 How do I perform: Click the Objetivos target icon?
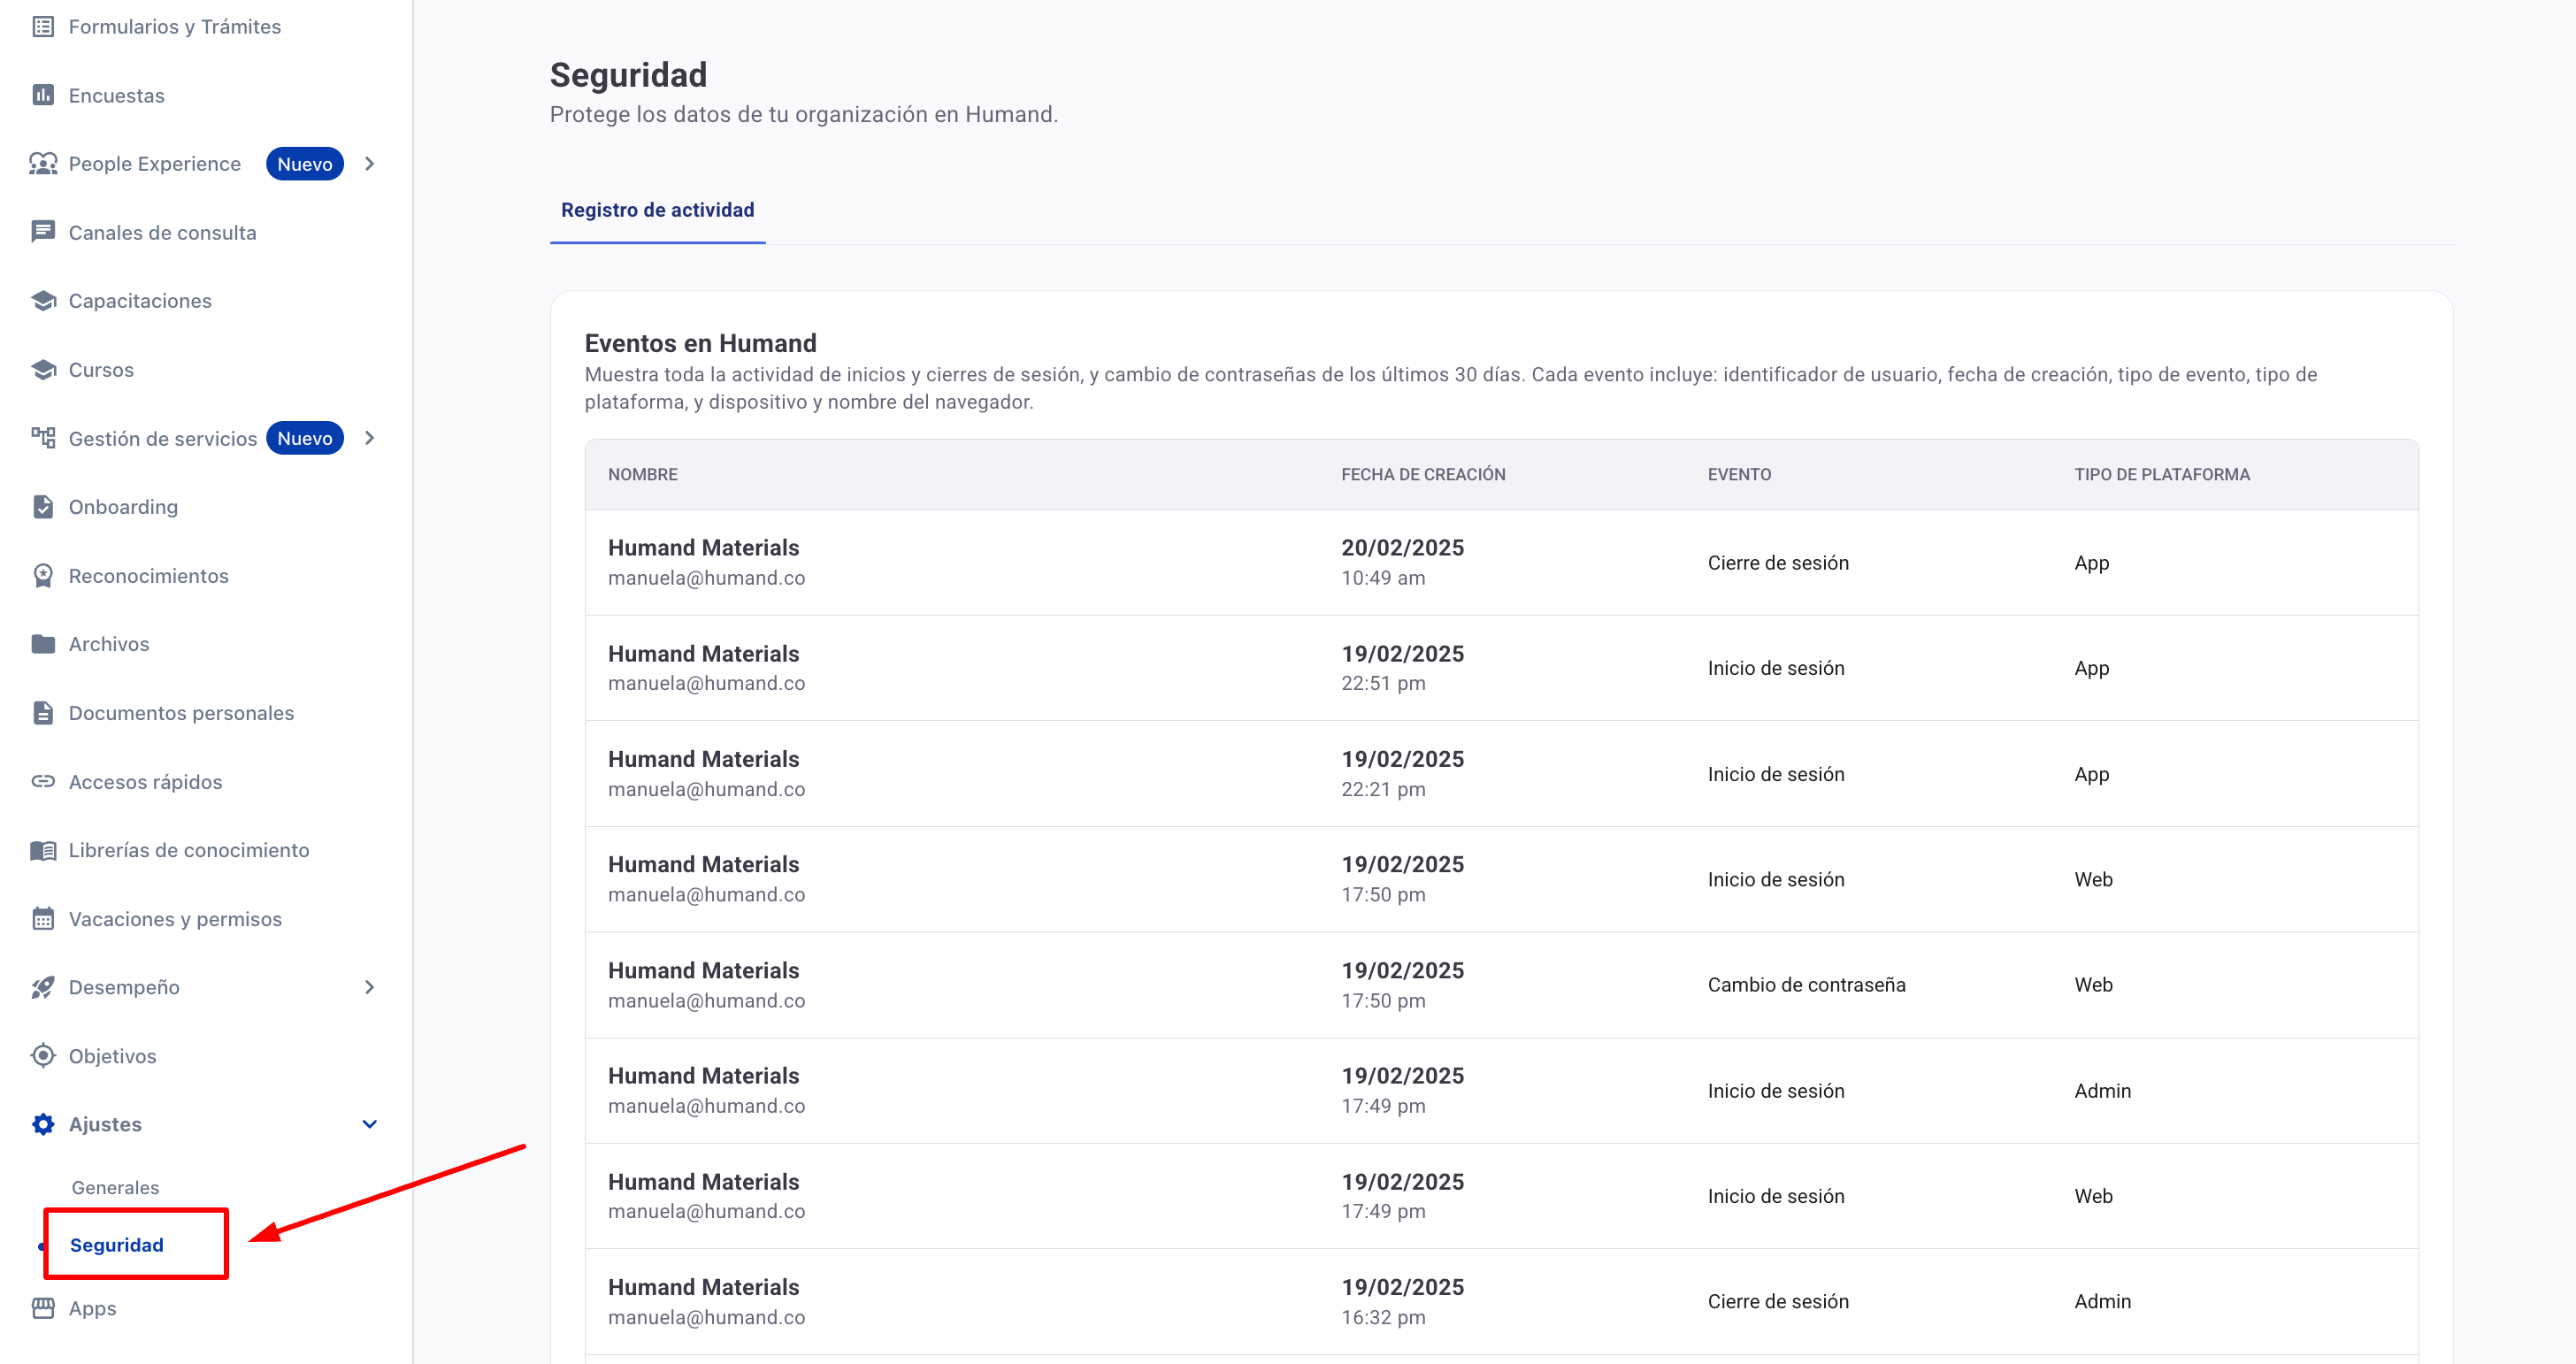coord(43,1056)
